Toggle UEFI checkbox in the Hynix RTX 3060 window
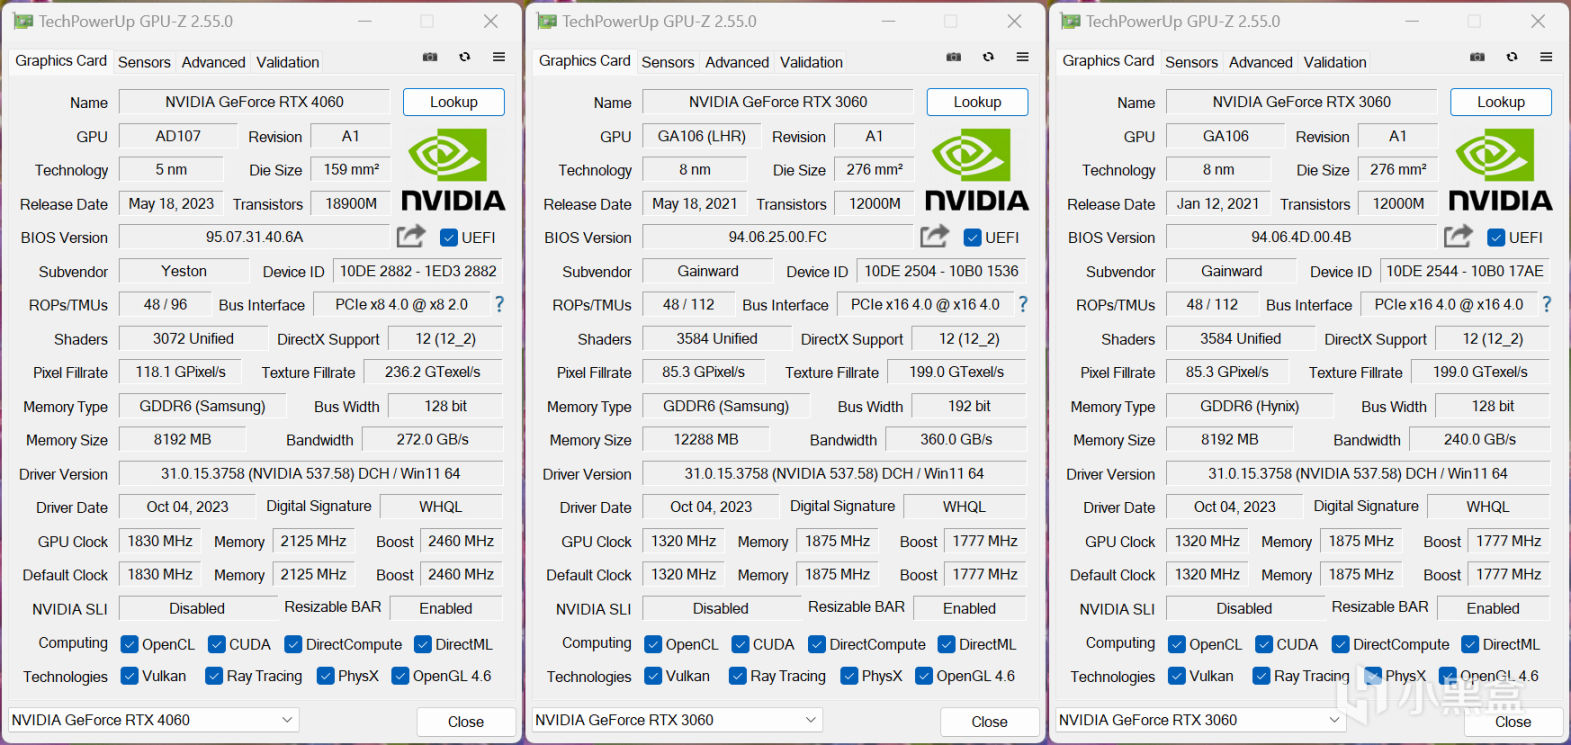This screenshot has height=745, width=1571. point(1496,238)
